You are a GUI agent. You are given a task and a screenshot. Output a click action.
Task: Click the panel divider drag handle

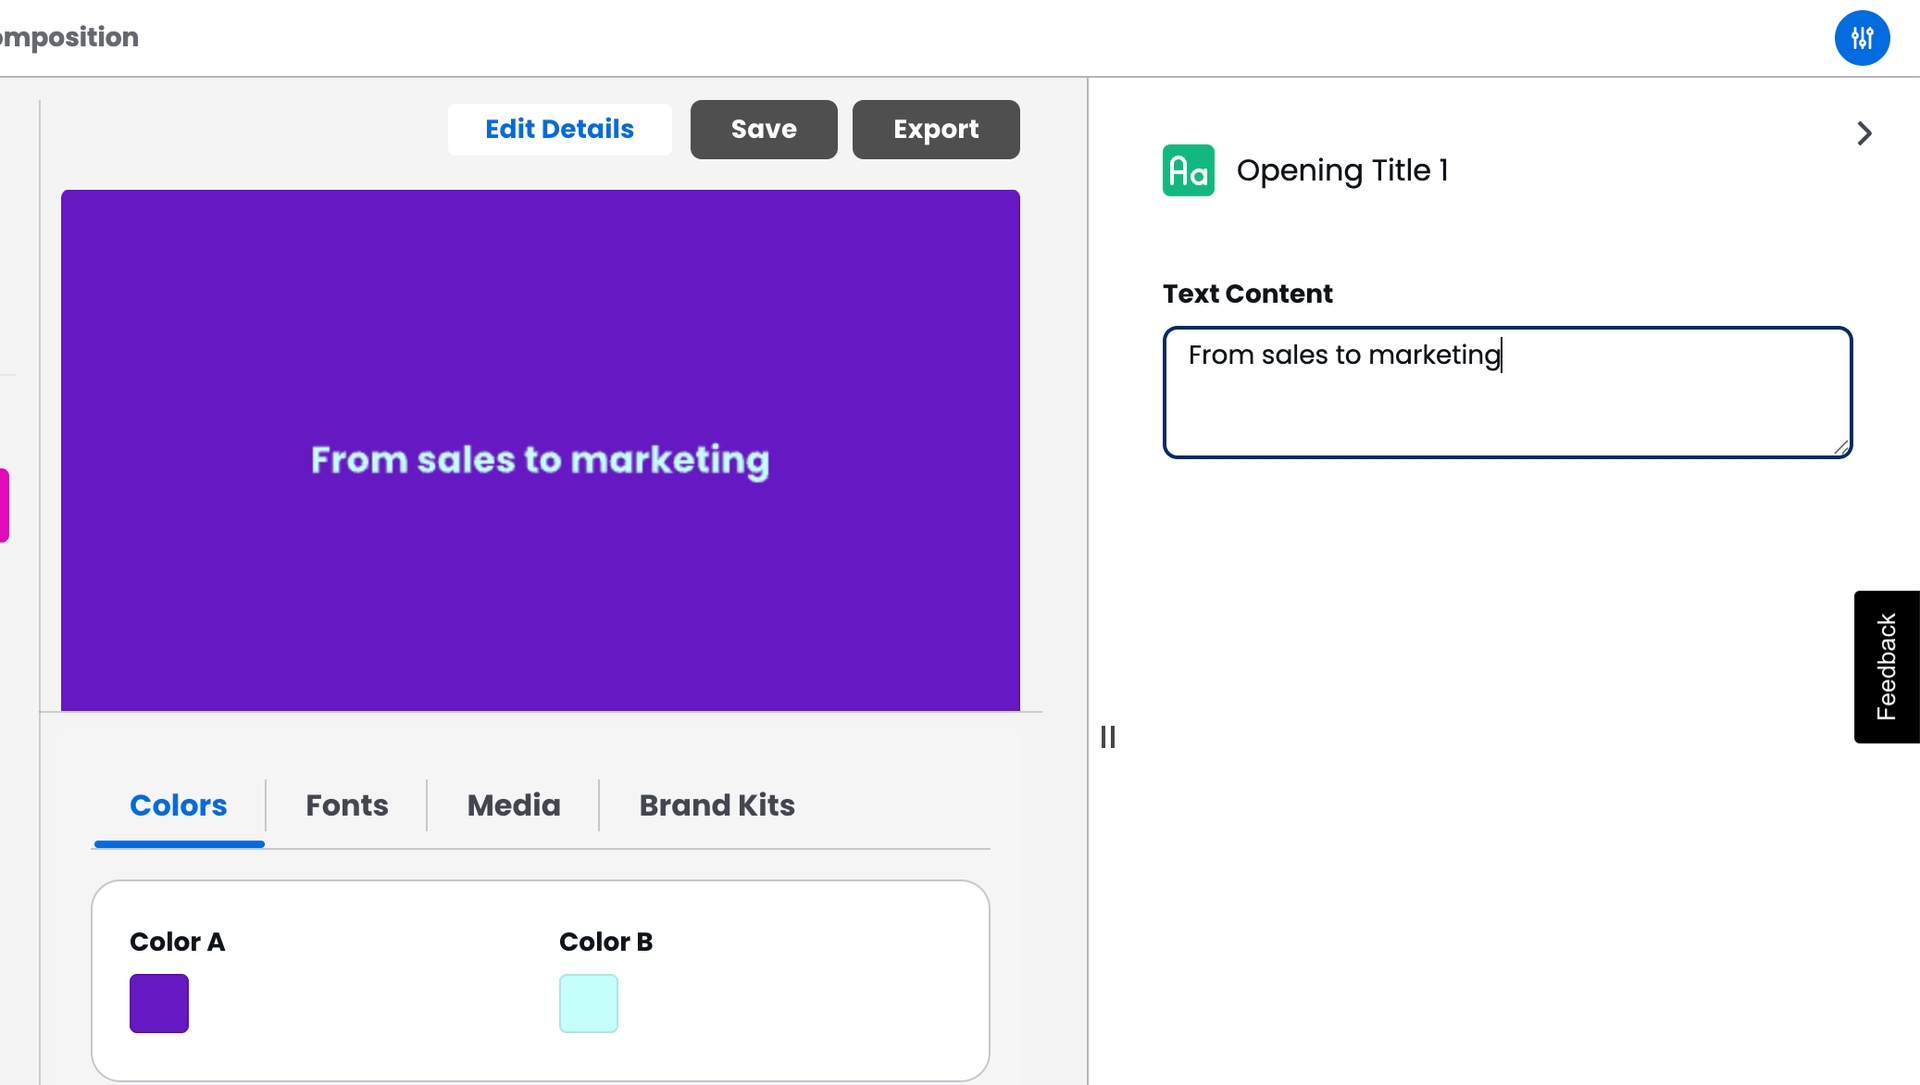(x=1108, y=737)
